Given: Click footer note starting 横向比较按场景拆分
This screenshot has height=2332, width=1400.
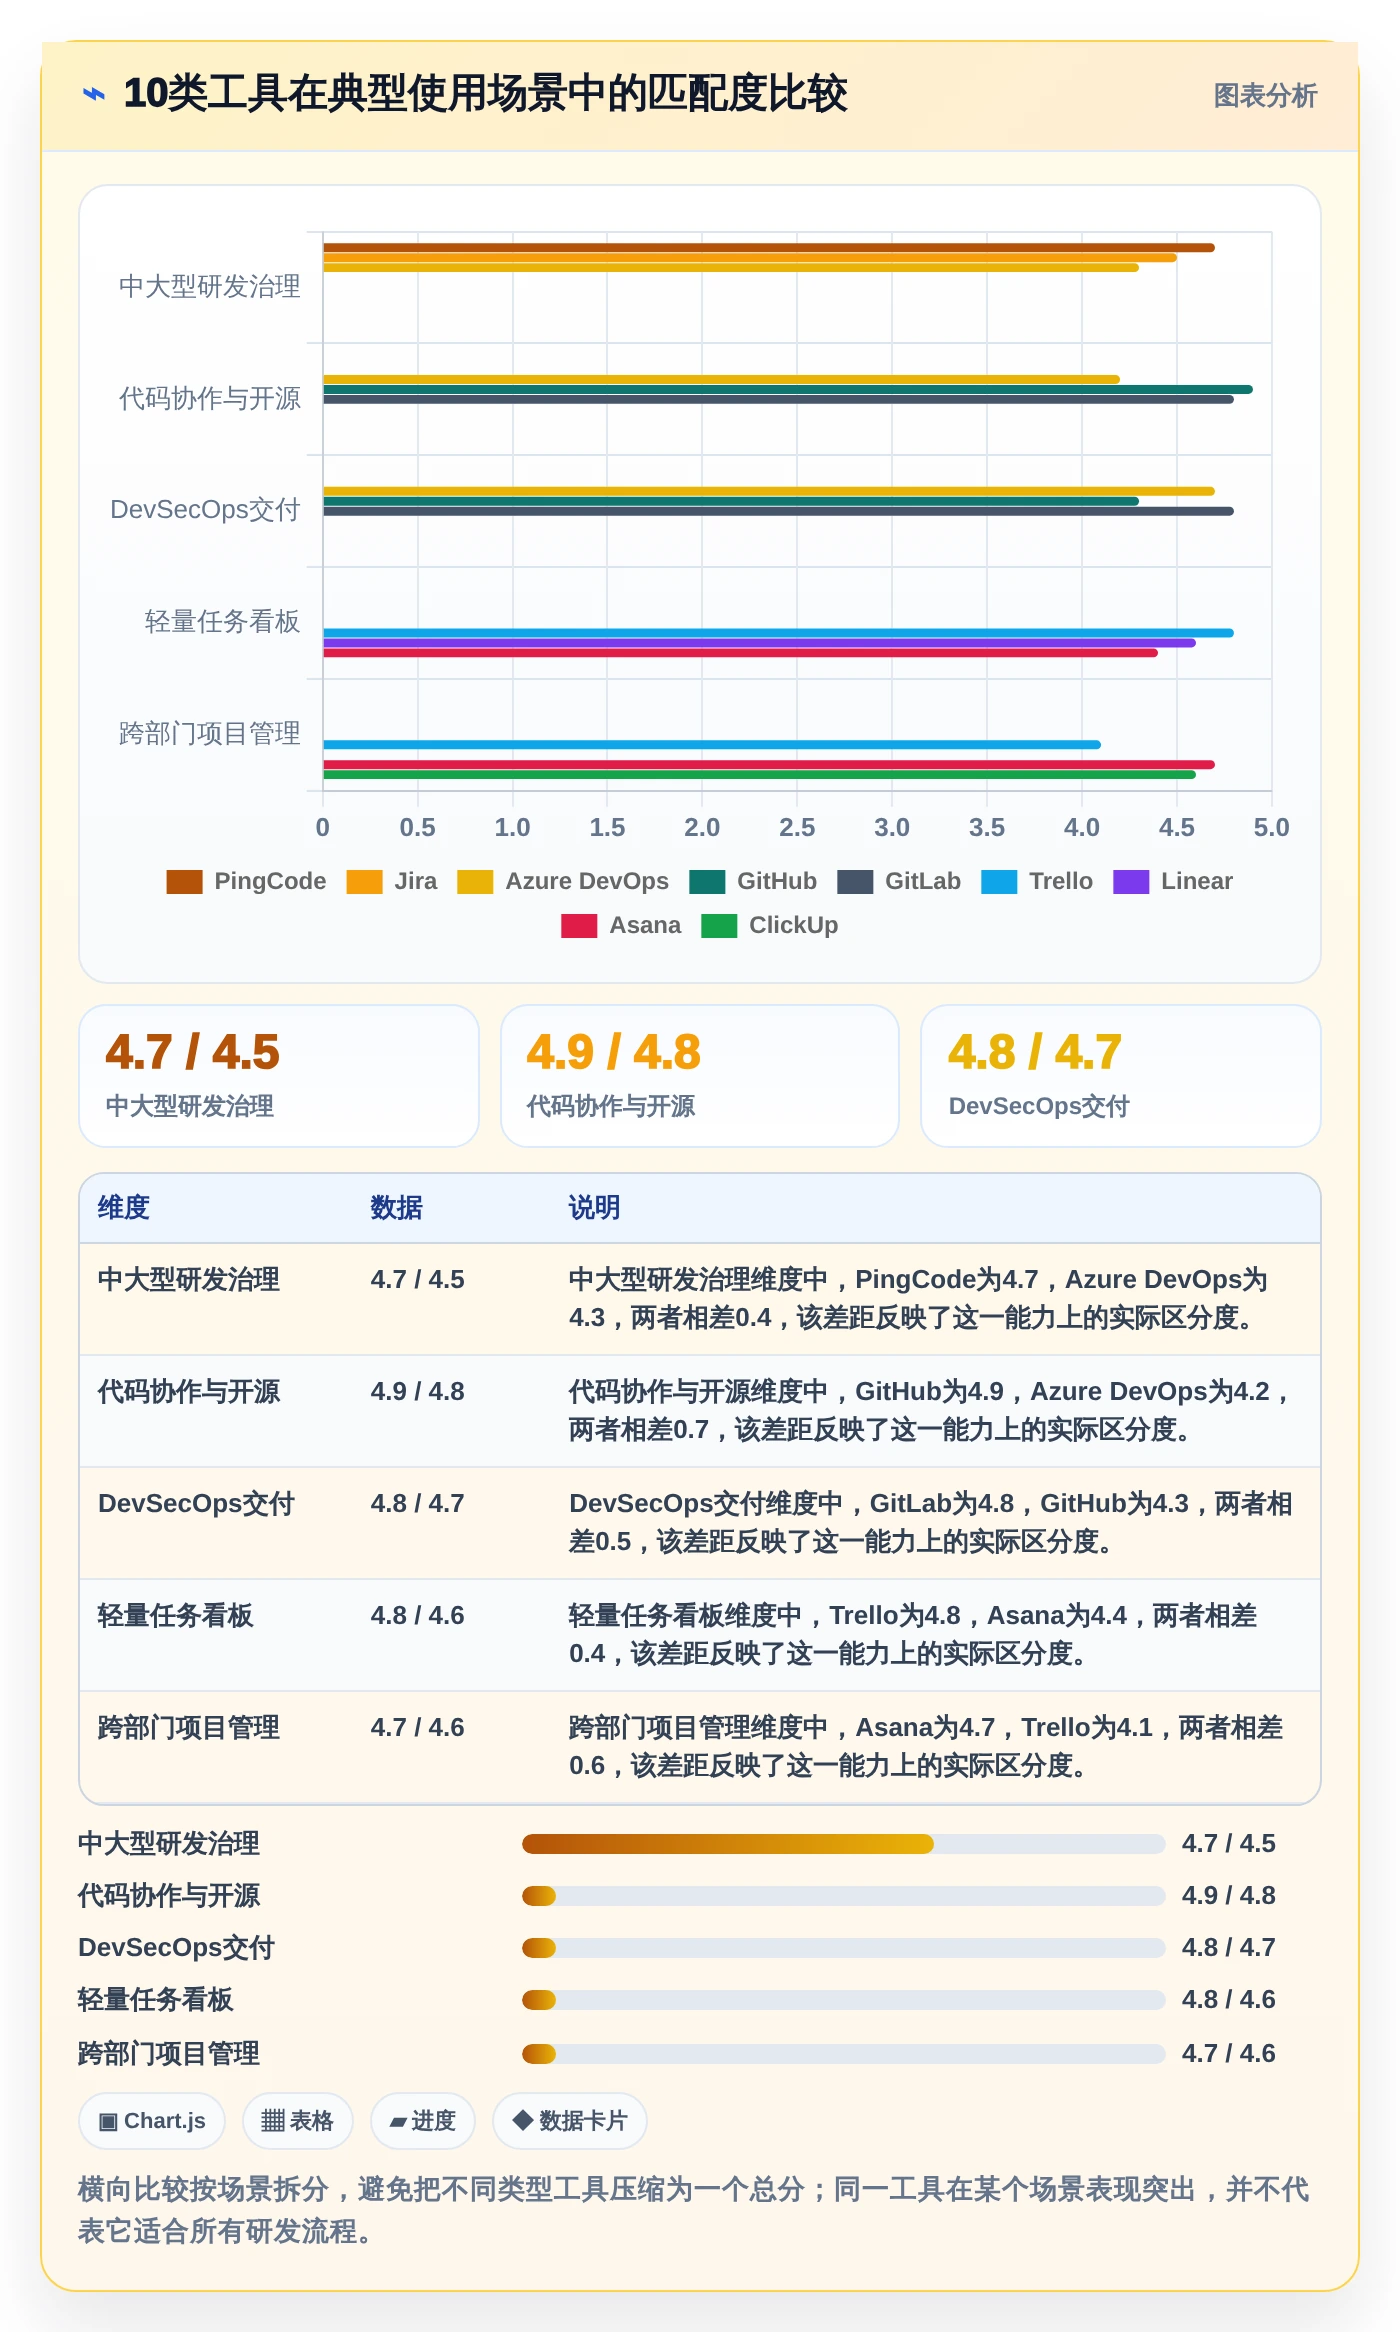Looking at the screenshot, I should [693, 2210].
